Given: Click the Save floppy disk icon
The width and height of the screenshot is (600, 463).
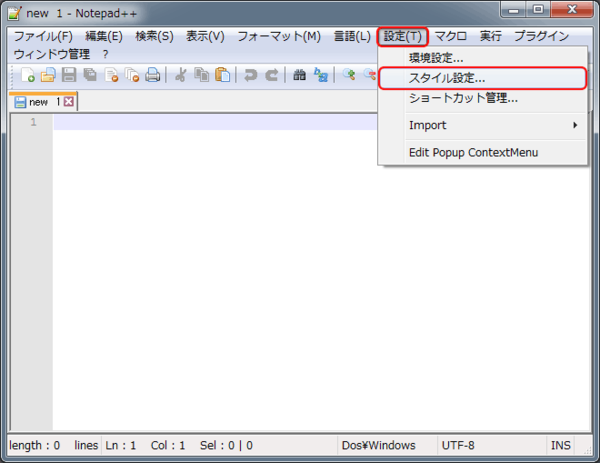Looking at the screenshot, I should [69, 75].
